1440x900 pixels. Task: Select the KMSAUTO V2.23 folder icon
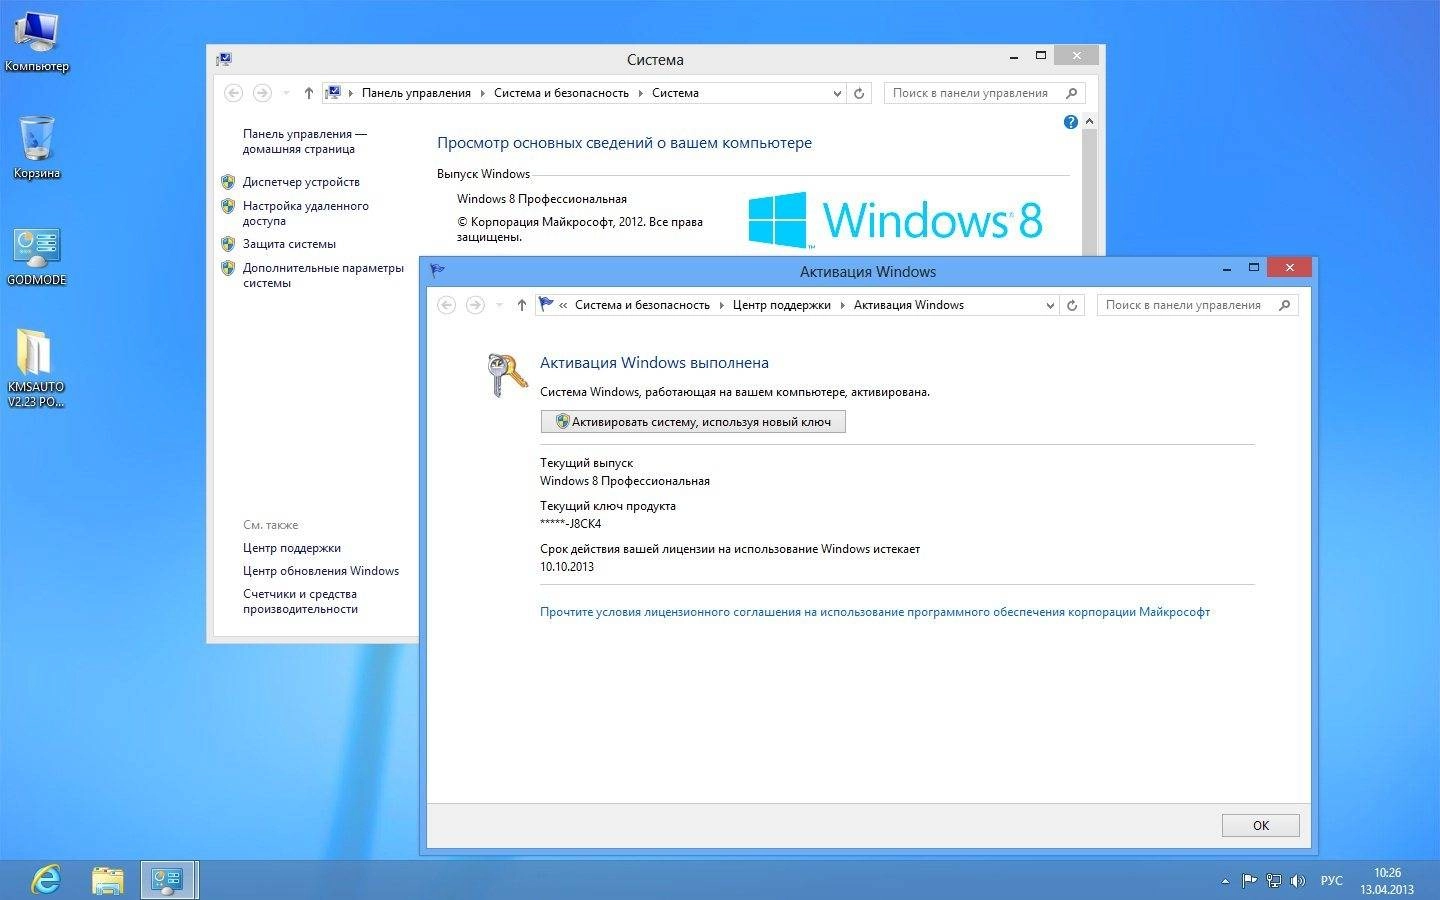tap(36, 368)
